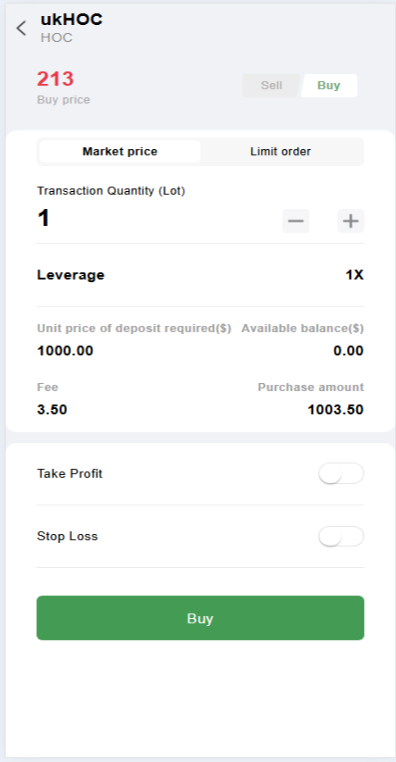Screen dimensions: 396x762
Task: Enable the Take Profit switch
Action: [x=341, y=473]
